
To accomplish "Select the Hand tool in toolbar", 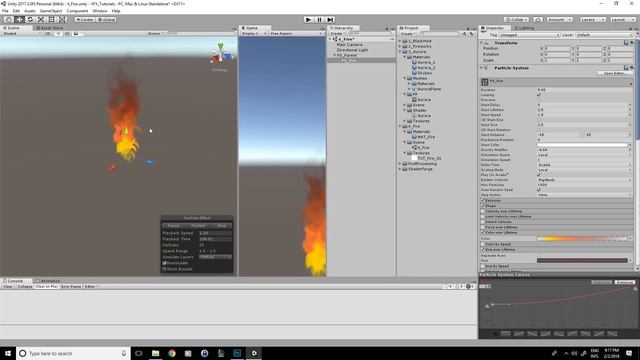I will [x=8, y=19].
